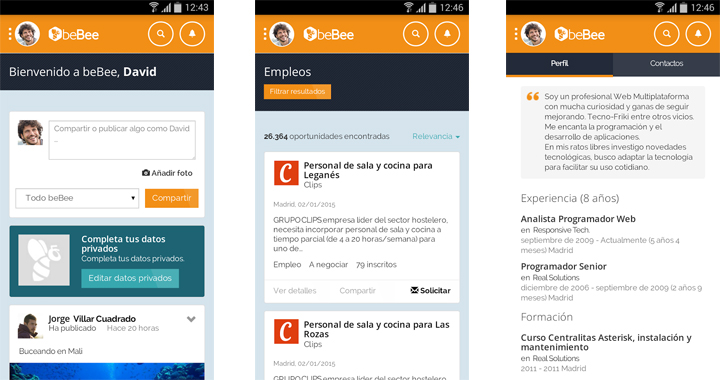Image resolution: width=720 pixels, height=380 pixels.
Task: Click 'Curso Centralitas Asterisk' formation entry
Action: click(x=606, y=342)
